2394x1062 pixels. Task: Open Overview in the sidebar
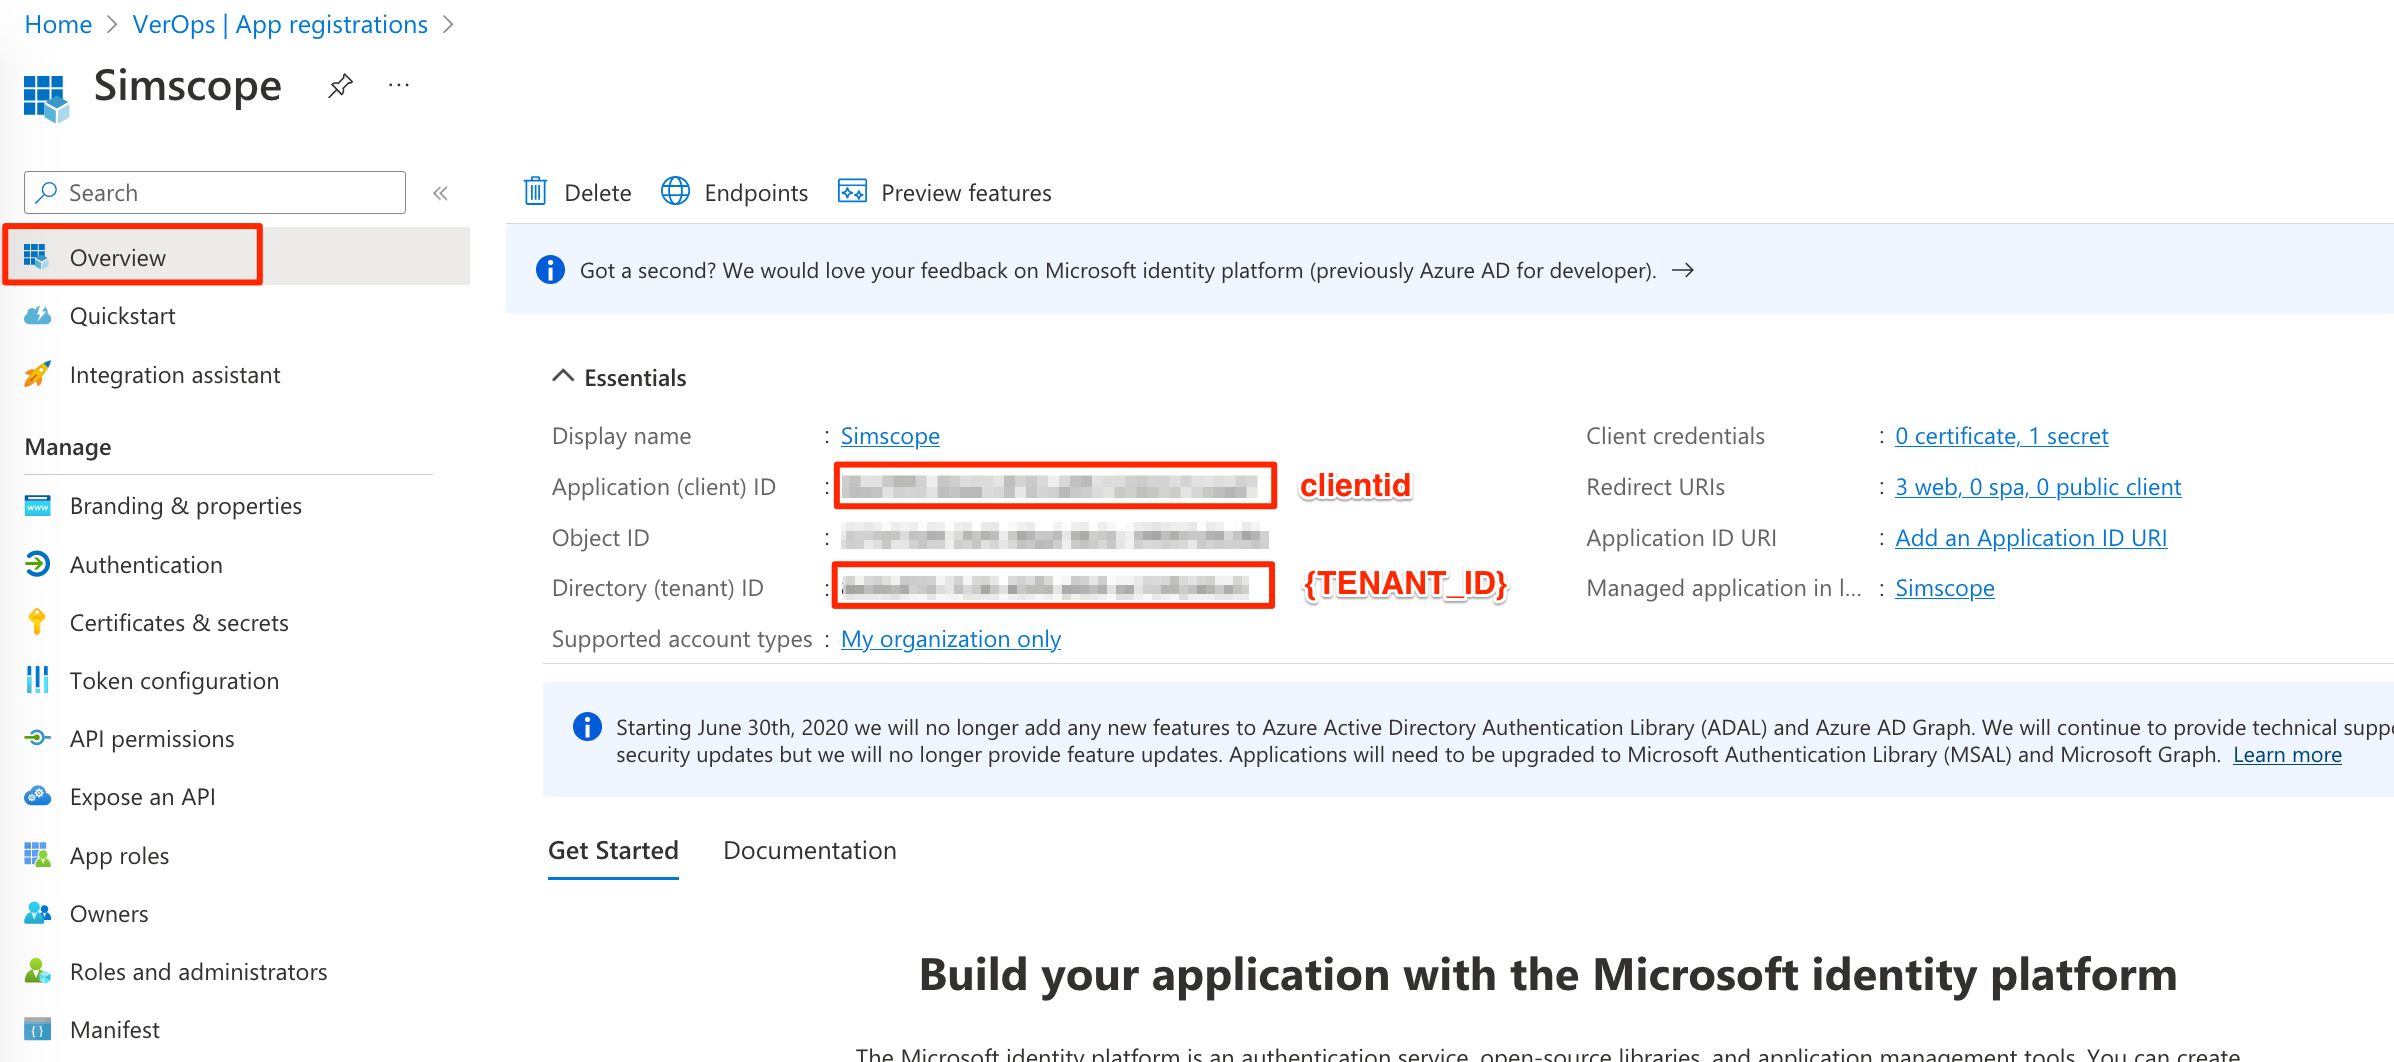[x=237, y=257]
